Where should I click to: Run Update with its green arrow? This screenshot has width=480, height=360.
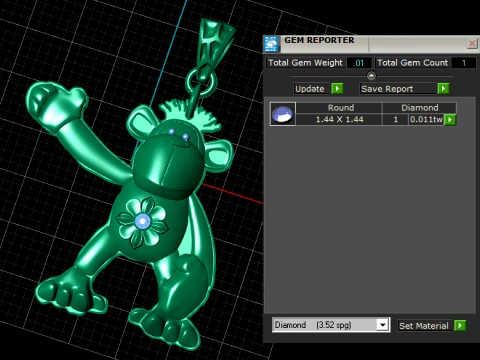[x=337, y=89]
